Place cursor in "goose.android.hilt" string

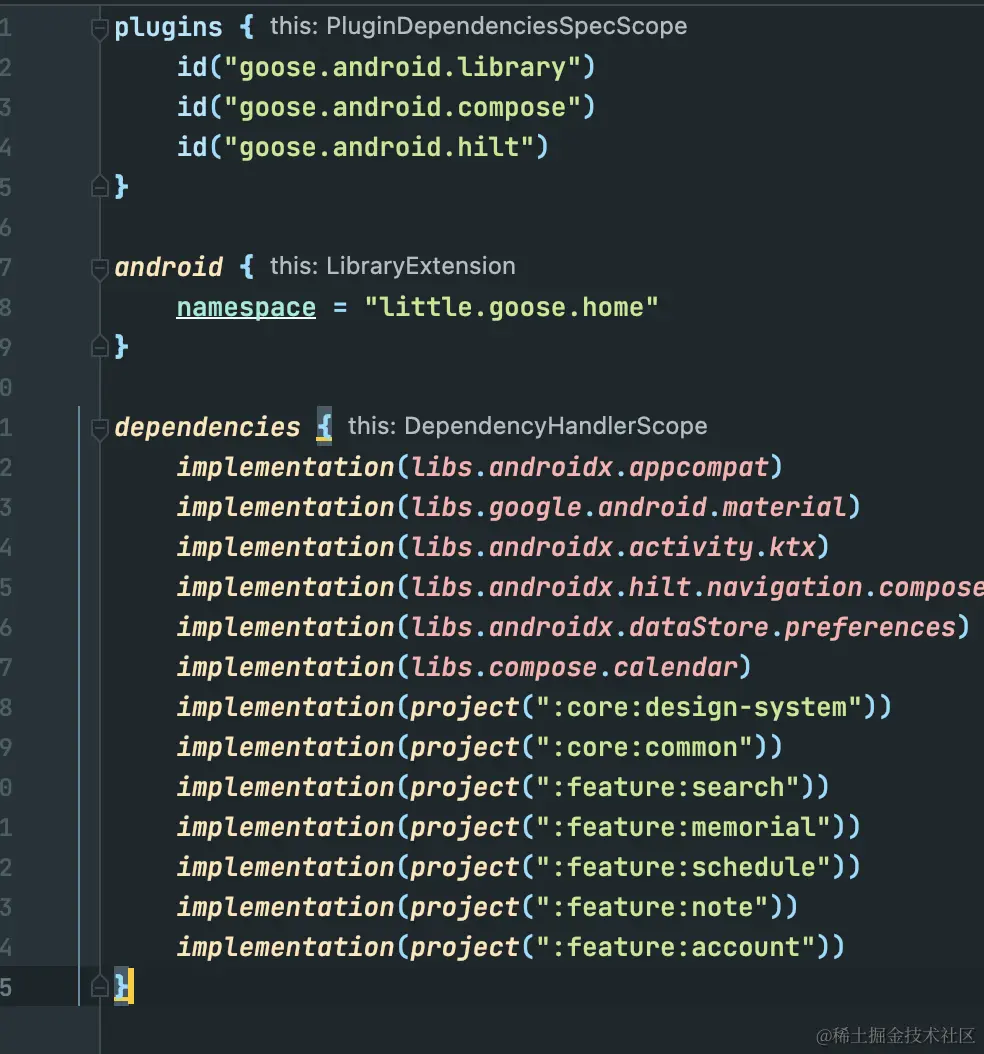pyautogui.click(x=379, y=147)
